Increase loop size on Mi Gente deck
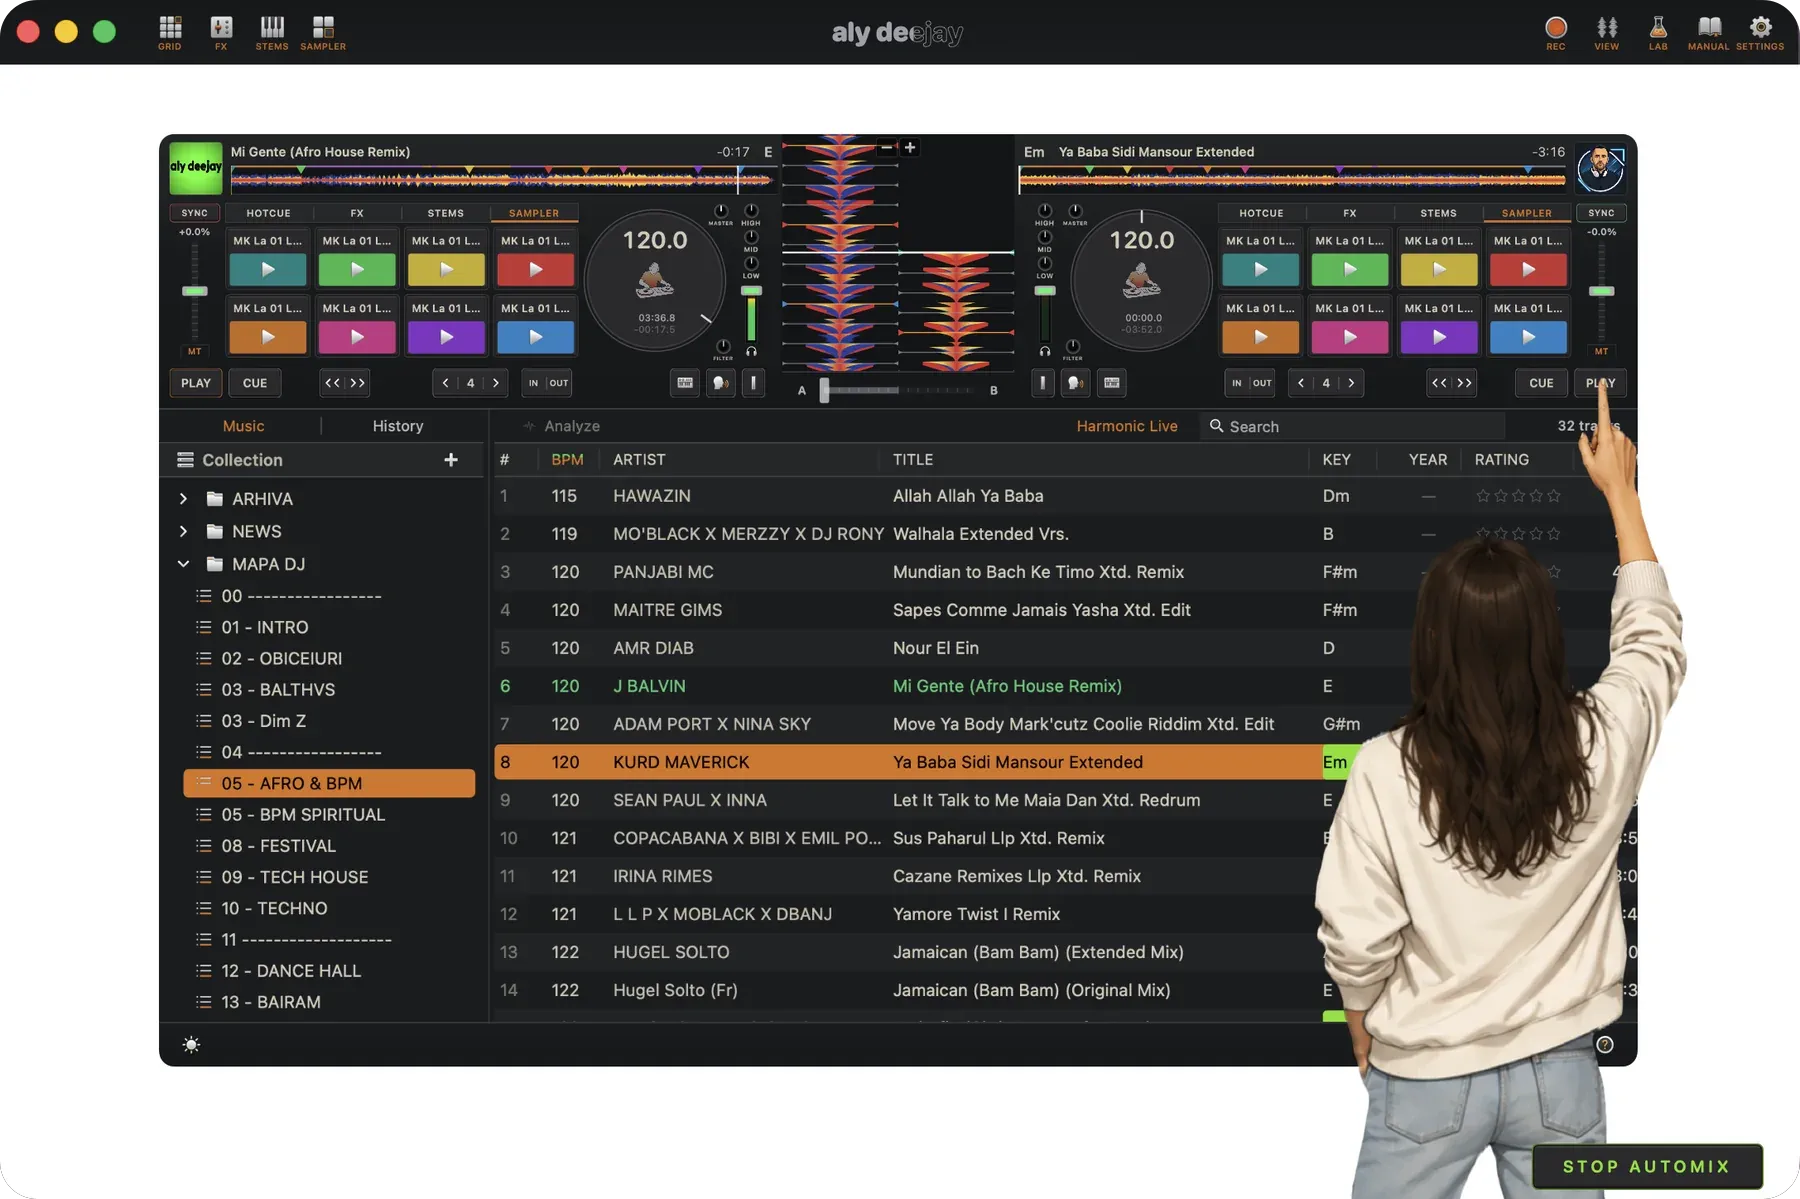This screenshot has width=1800, height=1199. click(x=496, y=383)
